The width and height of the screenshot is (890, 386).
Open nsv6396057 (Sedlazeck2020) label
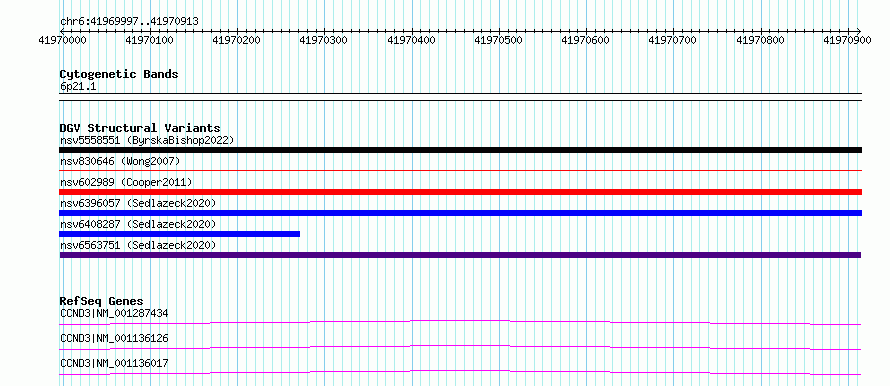tap(138, 203)
